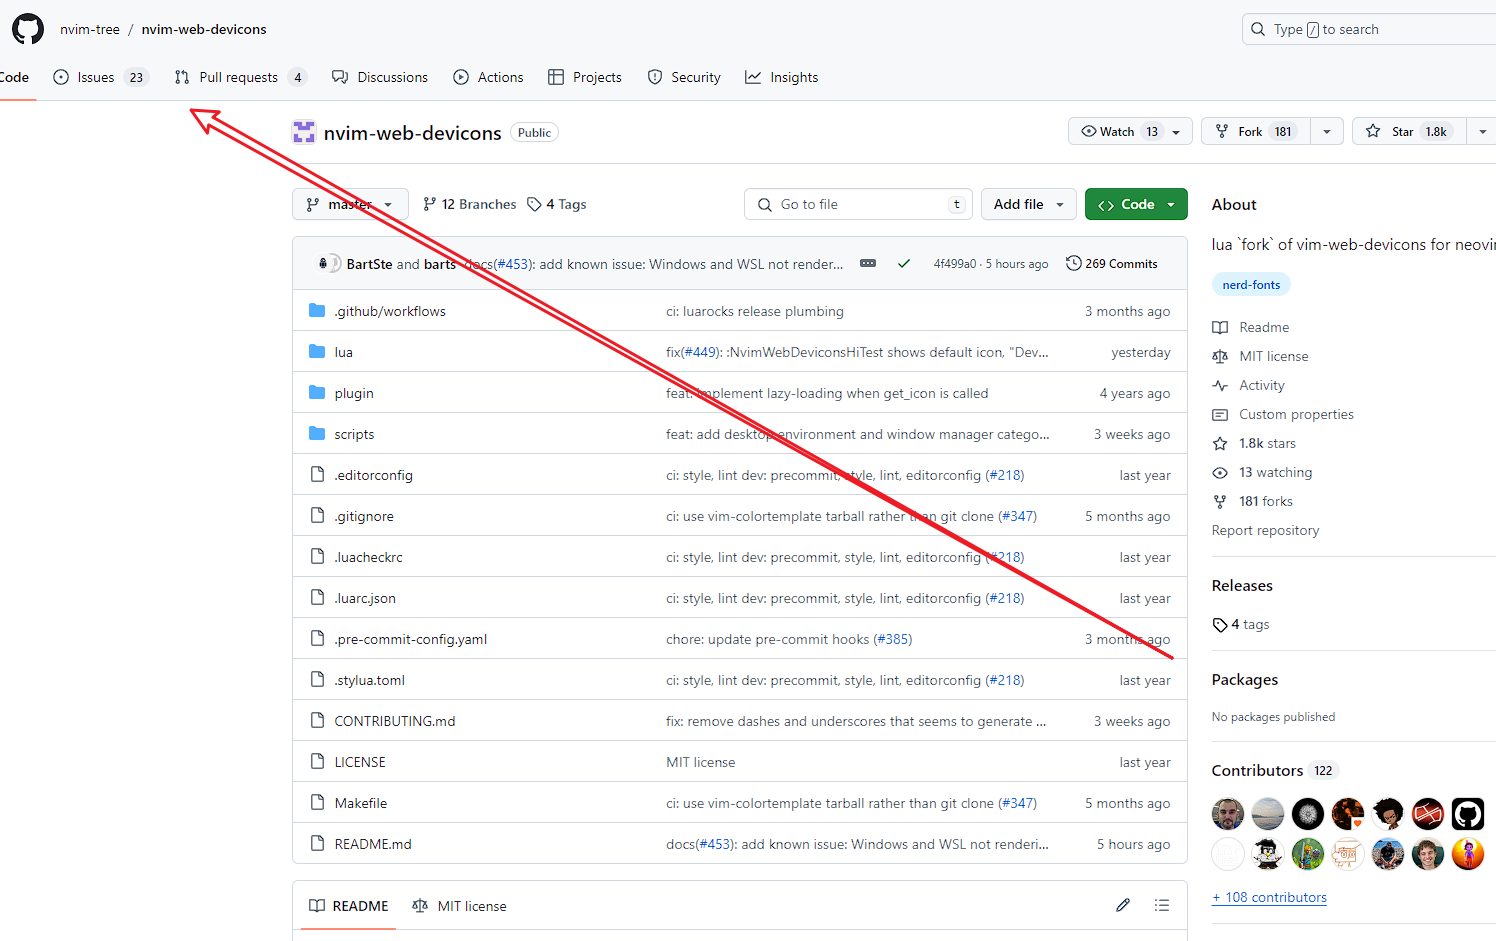Click the Go to file search box
1496x941 pixels.
[858, 204]
